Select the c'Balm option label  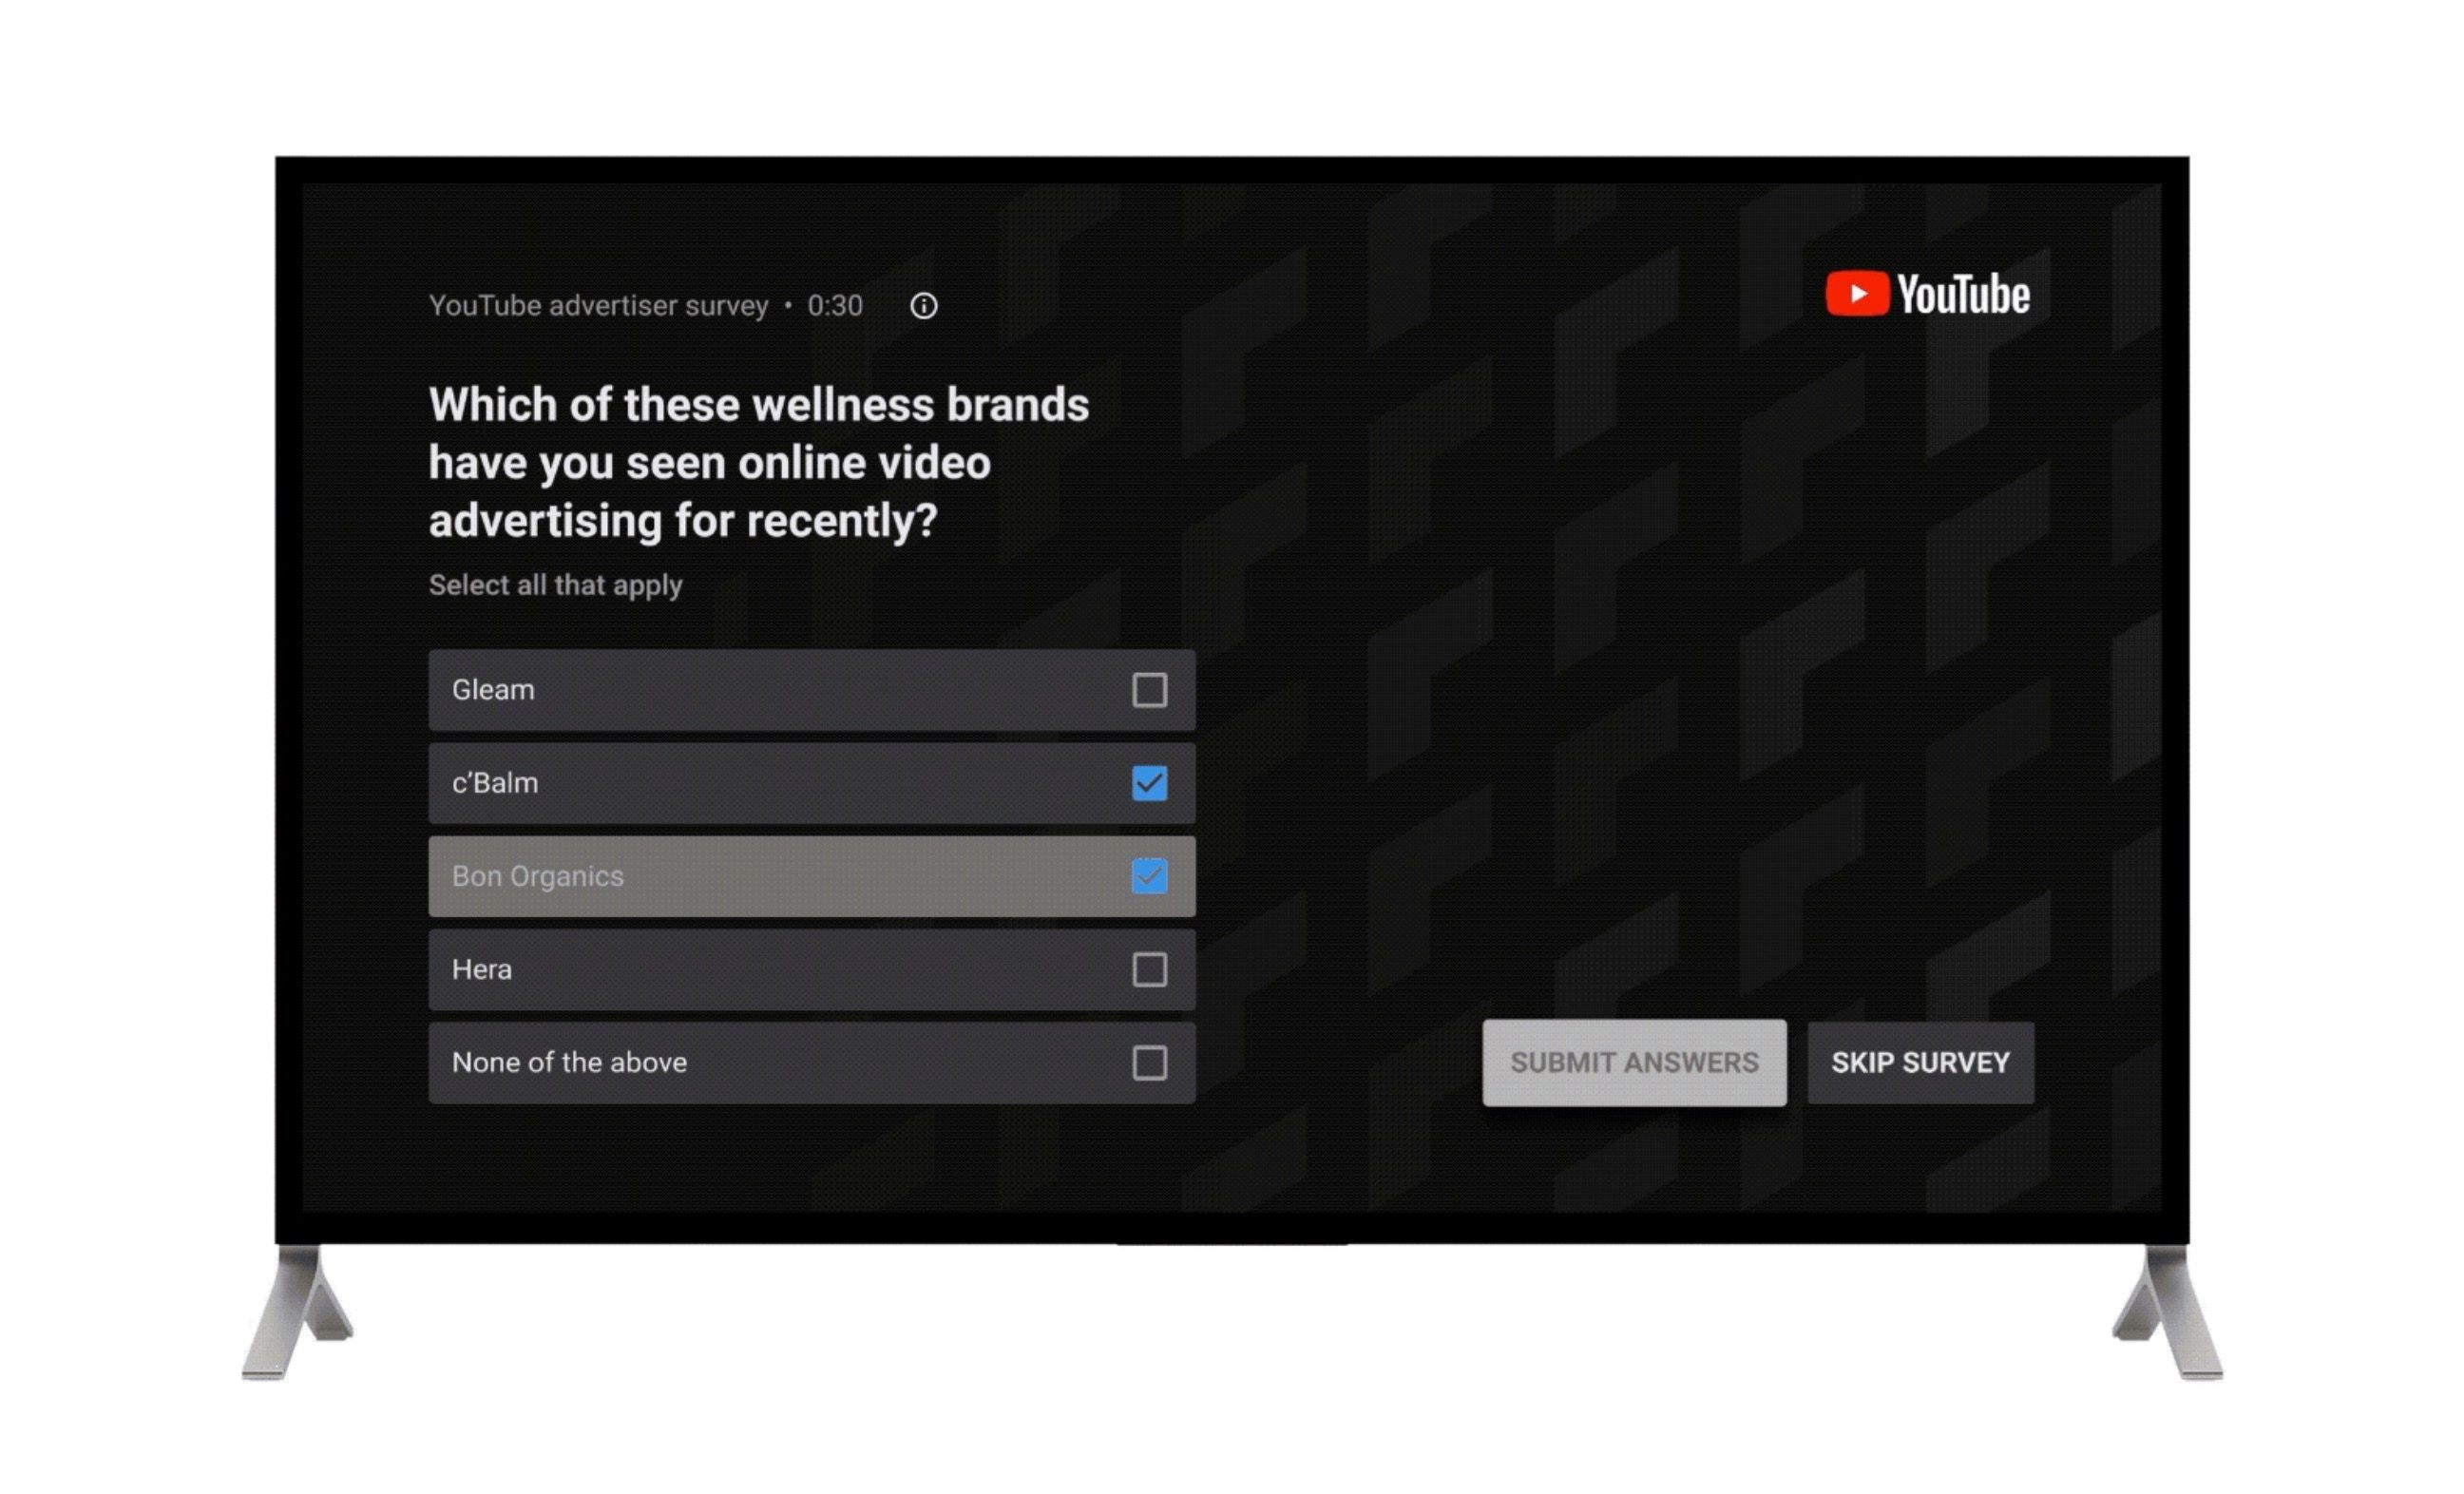(x=495, y=783)
